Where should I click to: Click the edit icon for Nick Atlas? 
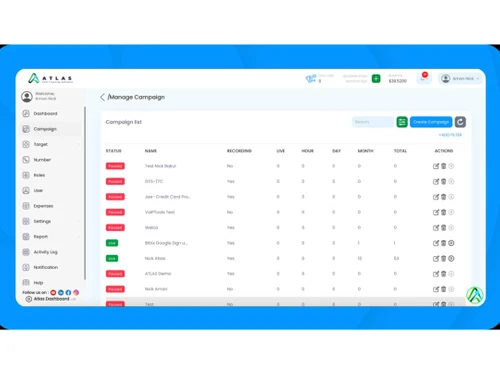point(436,258)
